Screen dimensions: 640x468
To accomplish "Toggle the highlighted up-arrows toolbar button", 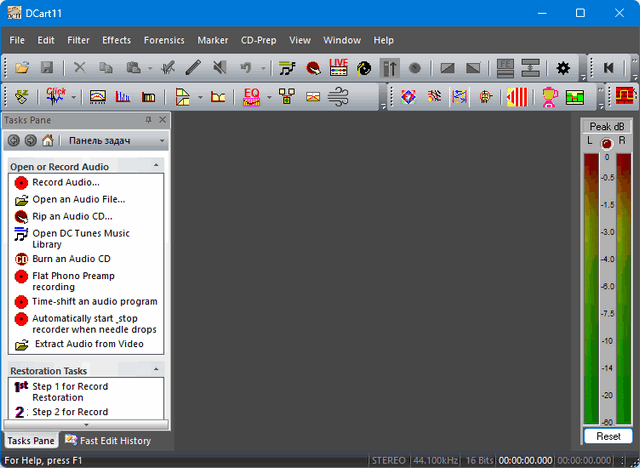I will coord(390,68).
